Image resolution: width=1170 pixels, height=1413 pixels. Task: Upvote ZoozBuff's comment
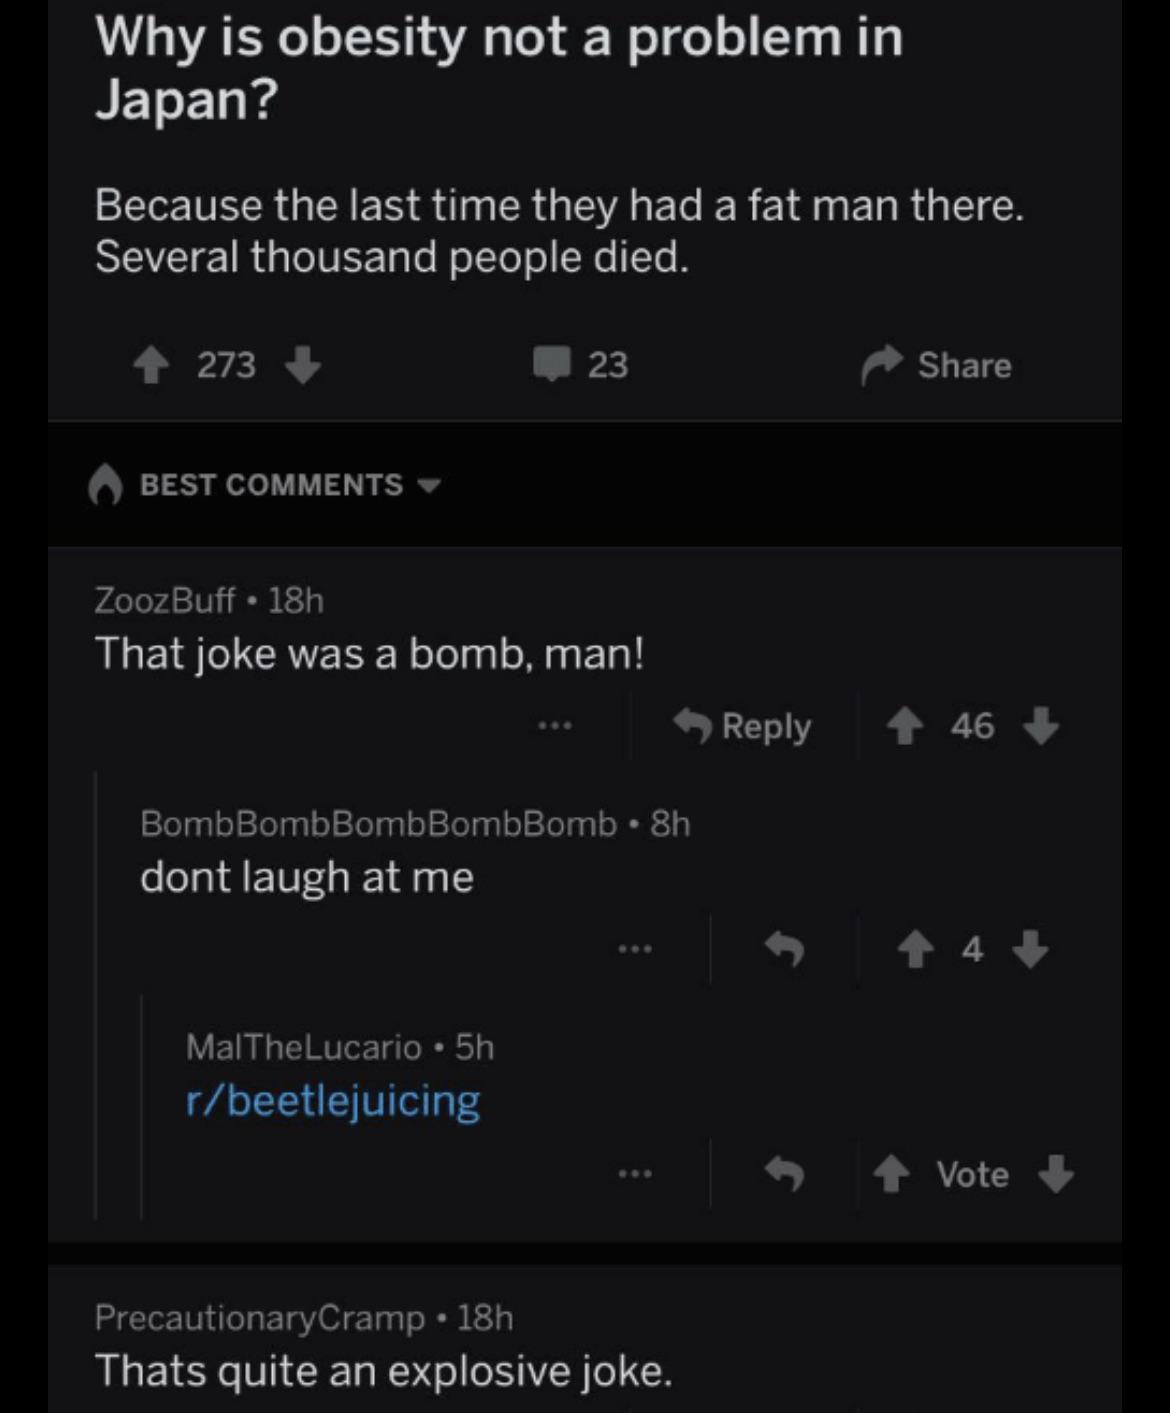[x=905, y=726]
